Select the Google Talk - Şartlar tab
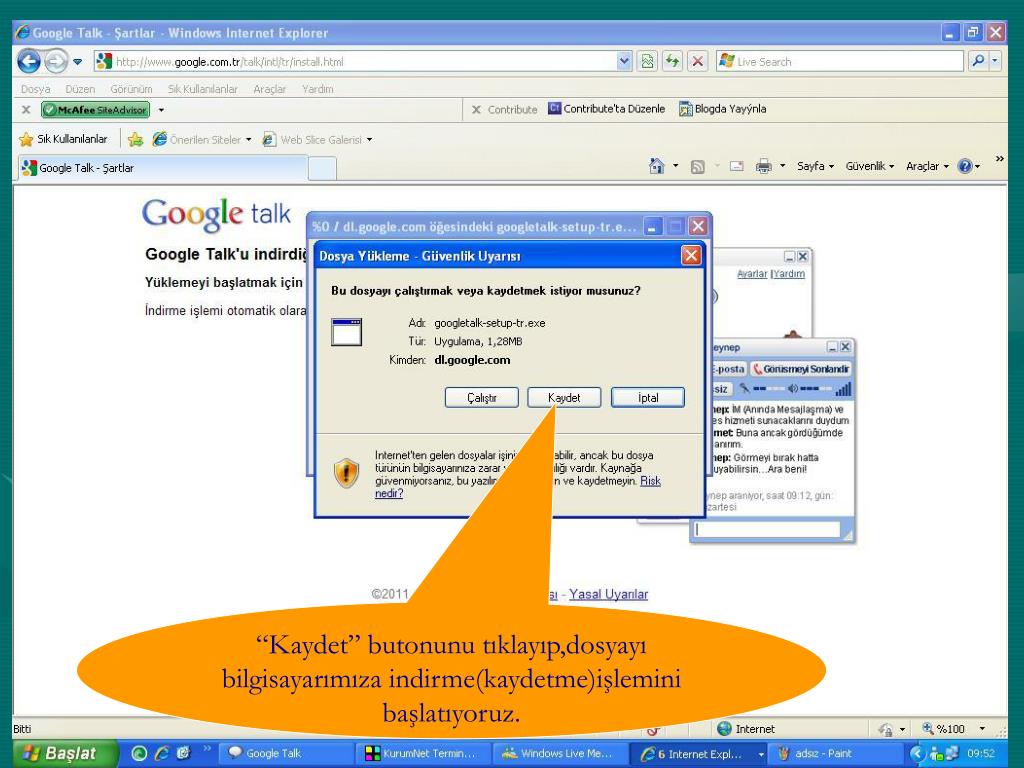The width and height of the screenshot is (1024, 768). pyautogui.click(x=162, y=168)
